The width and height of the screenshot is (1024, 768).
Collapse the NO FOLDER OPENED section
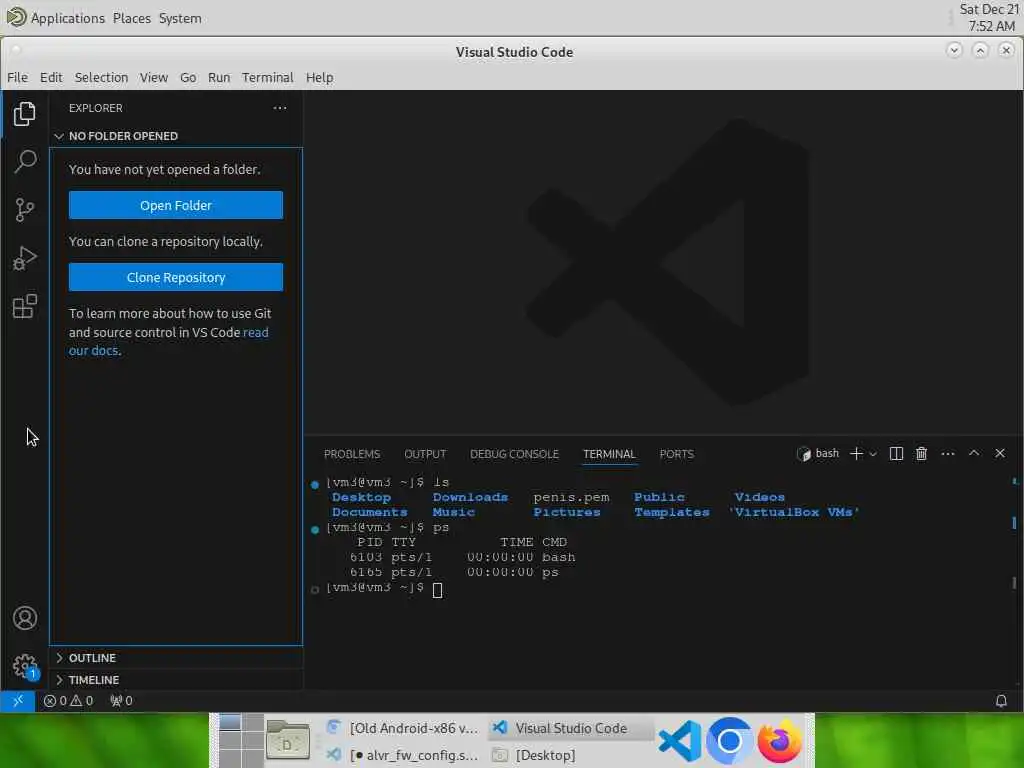pos(123,136)
